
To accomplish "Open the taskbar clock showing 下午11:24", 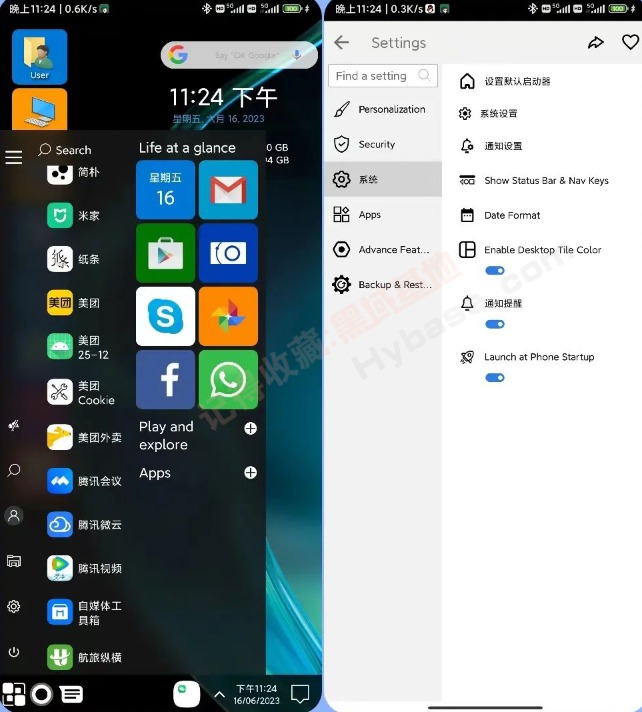I will pos(257,694).
